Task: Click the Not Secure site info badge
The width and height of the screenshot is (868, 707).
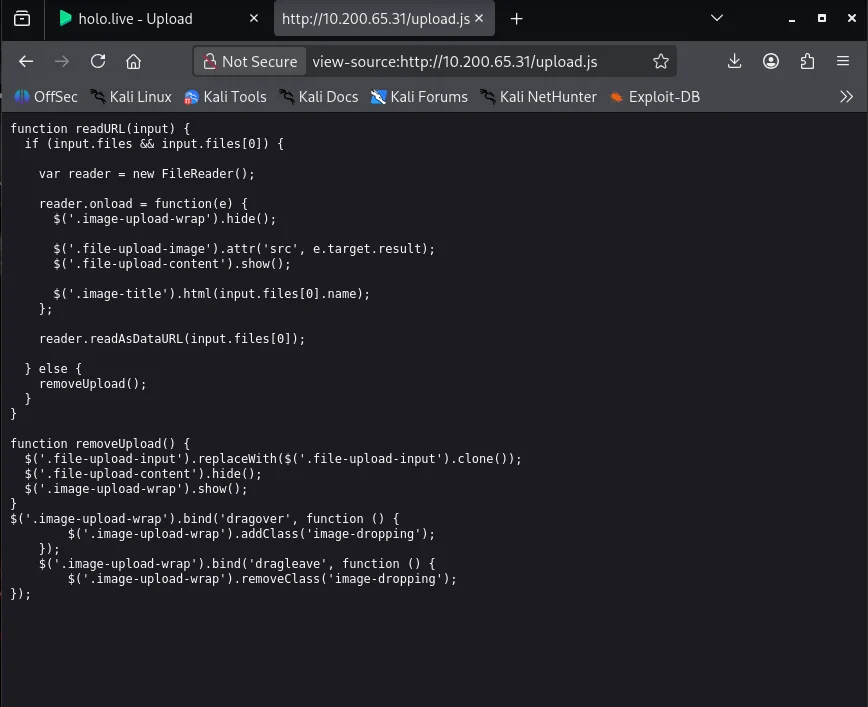Action: coord(250,61)
